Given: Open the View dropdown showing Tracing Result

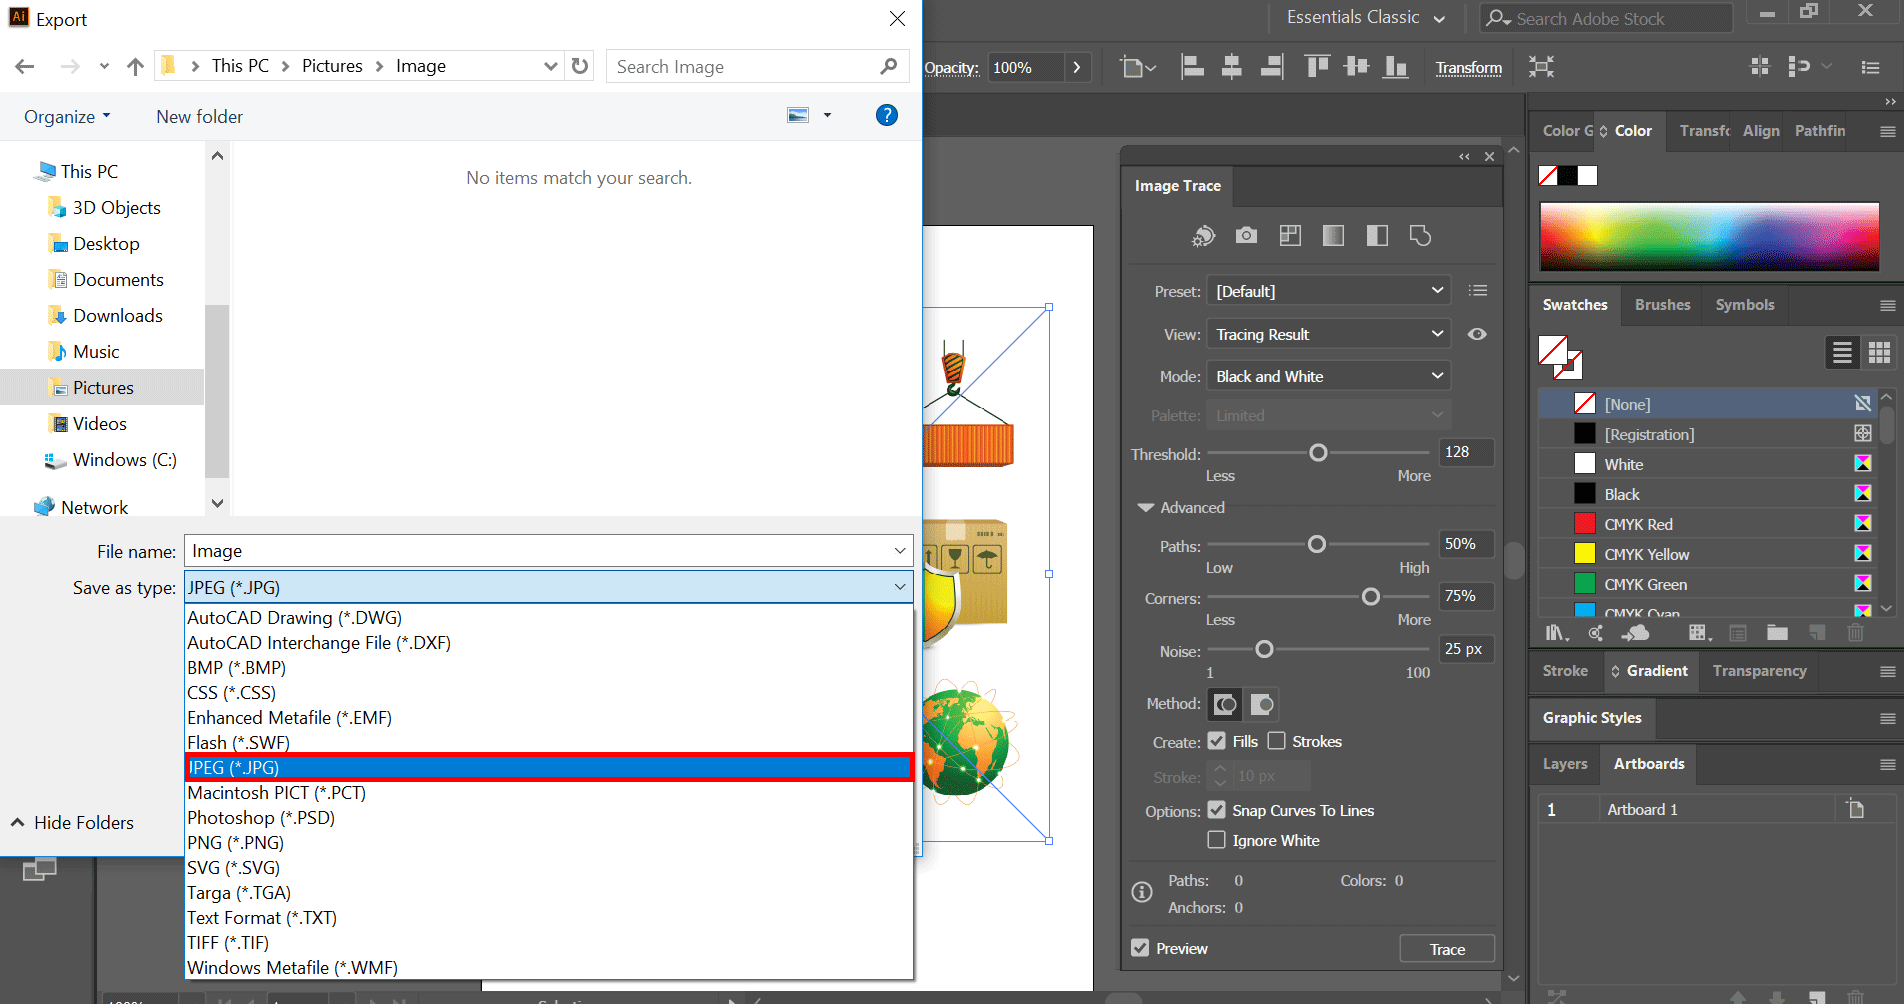Looking at the screenshot, I should click(1328, 334).
